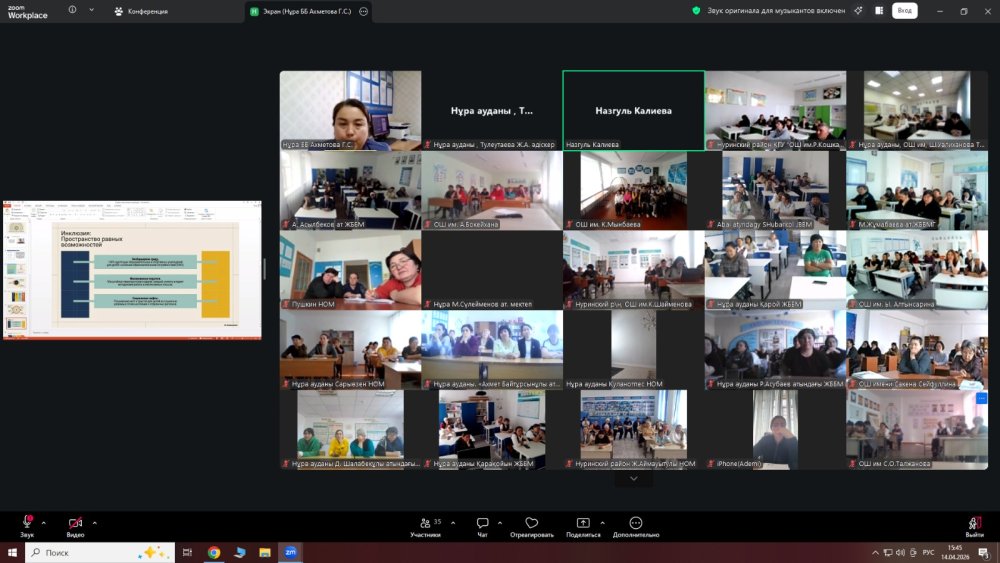
Task: Open the AI Companion sparkle icon
Action: point(858,11)
